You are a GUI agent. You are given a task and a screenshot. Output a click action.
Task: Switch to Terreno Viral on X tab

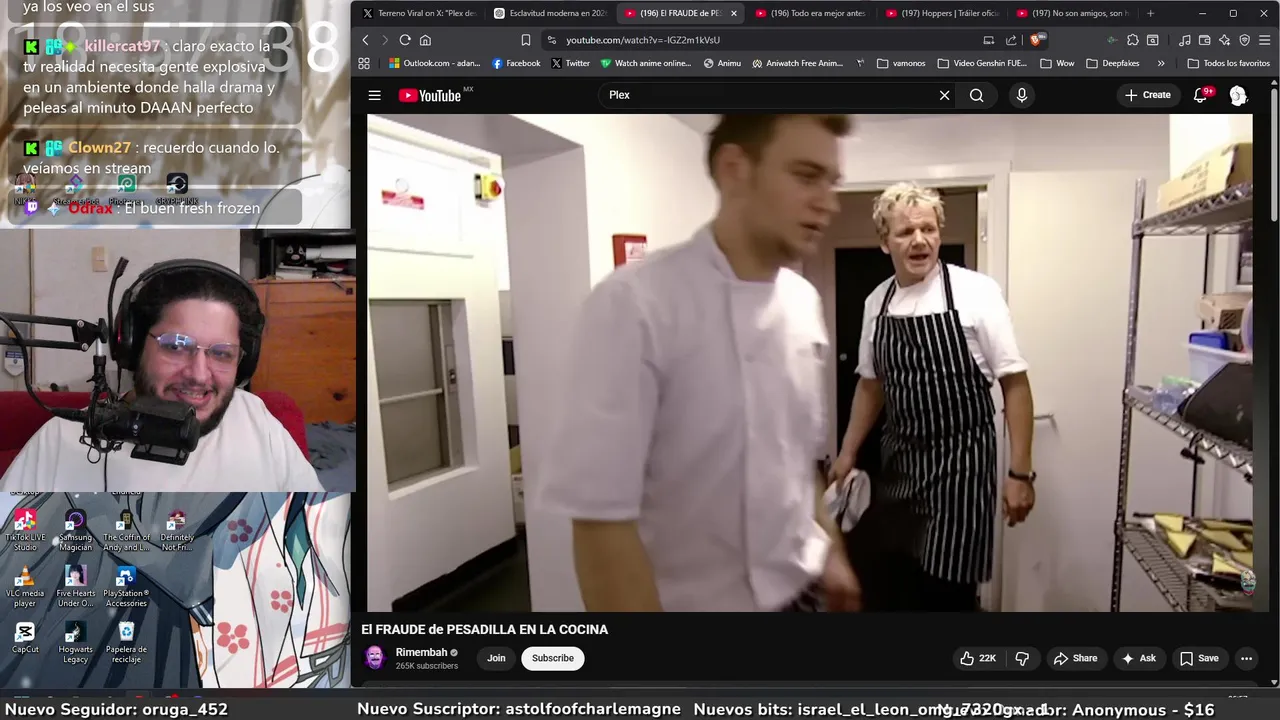[420, 13]
